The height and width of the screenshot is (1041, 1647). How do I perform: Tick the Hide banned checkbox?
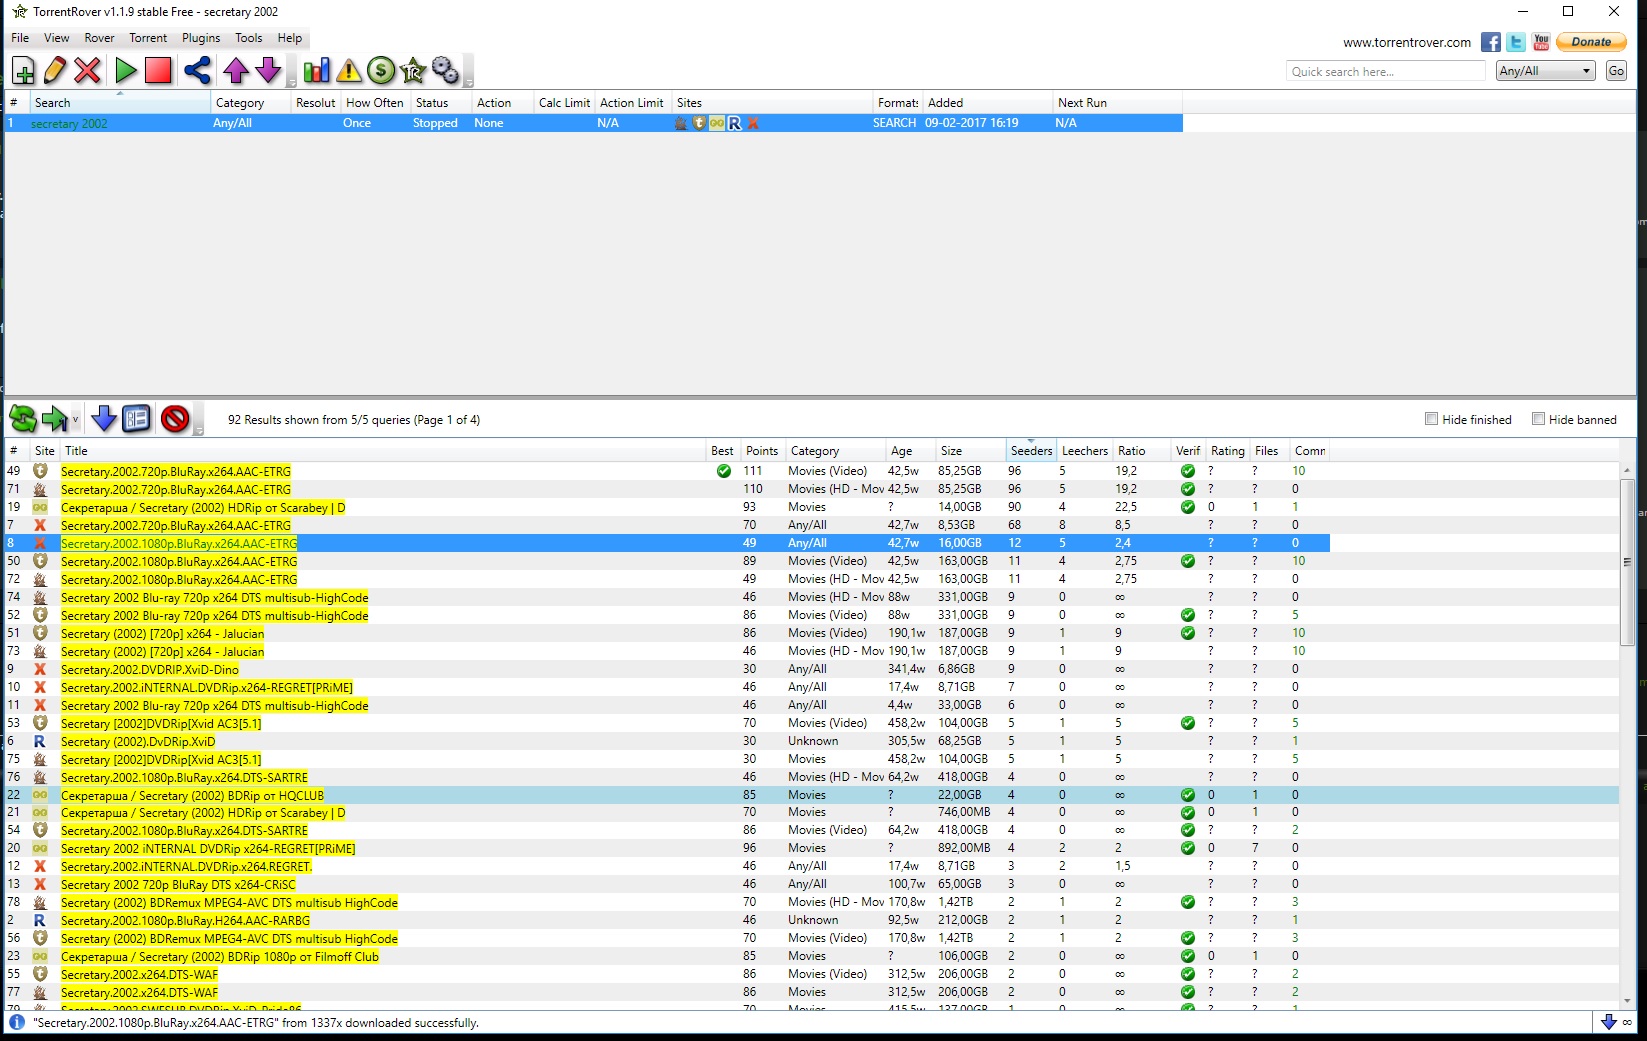[1538, 419]
